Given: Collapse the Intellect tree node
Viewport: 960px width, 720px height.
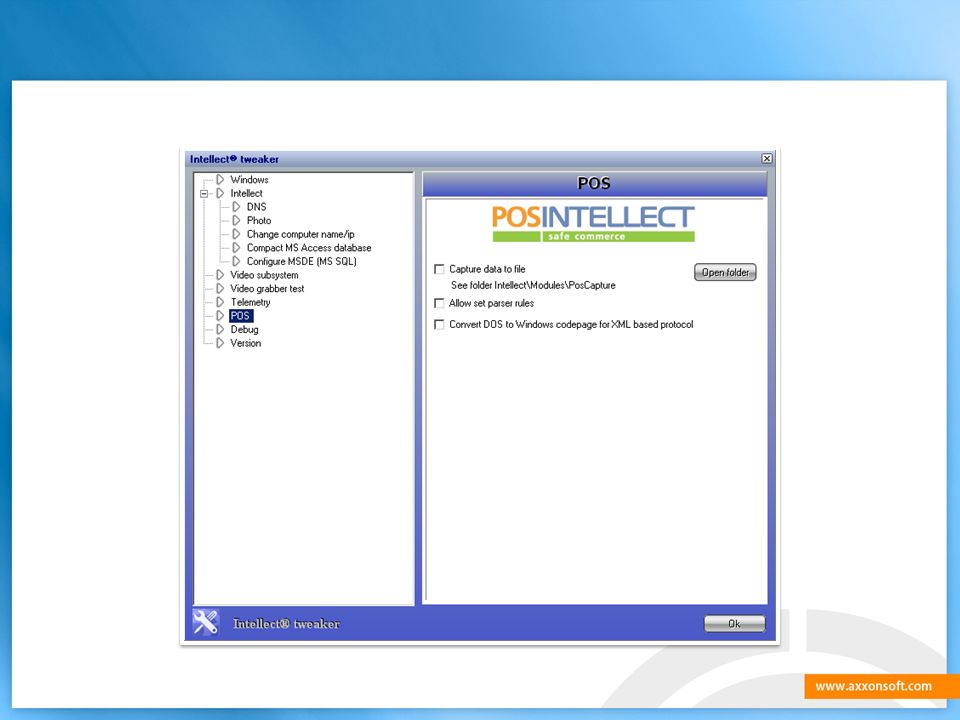Looking at the screenshot, I should coord(204,193).
